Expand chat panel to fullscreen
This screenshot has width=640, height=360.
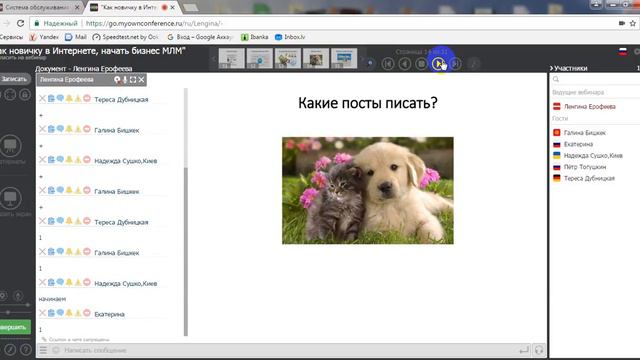133,80
